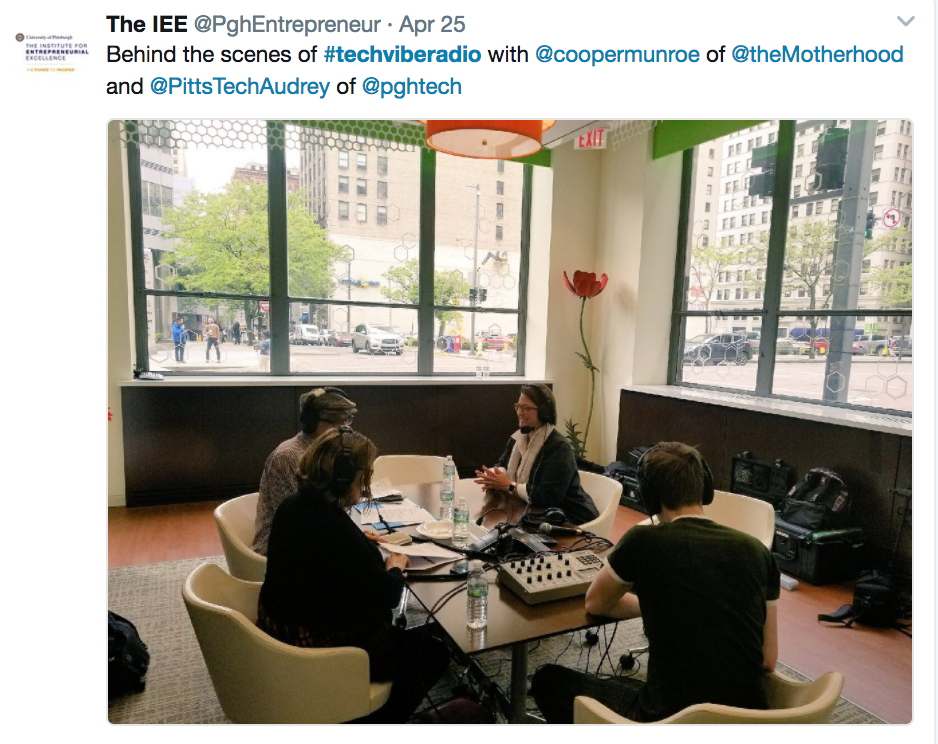938x744 pixels.
Task: Open the attached radio studio photo
Action: [x=510, y=422]
